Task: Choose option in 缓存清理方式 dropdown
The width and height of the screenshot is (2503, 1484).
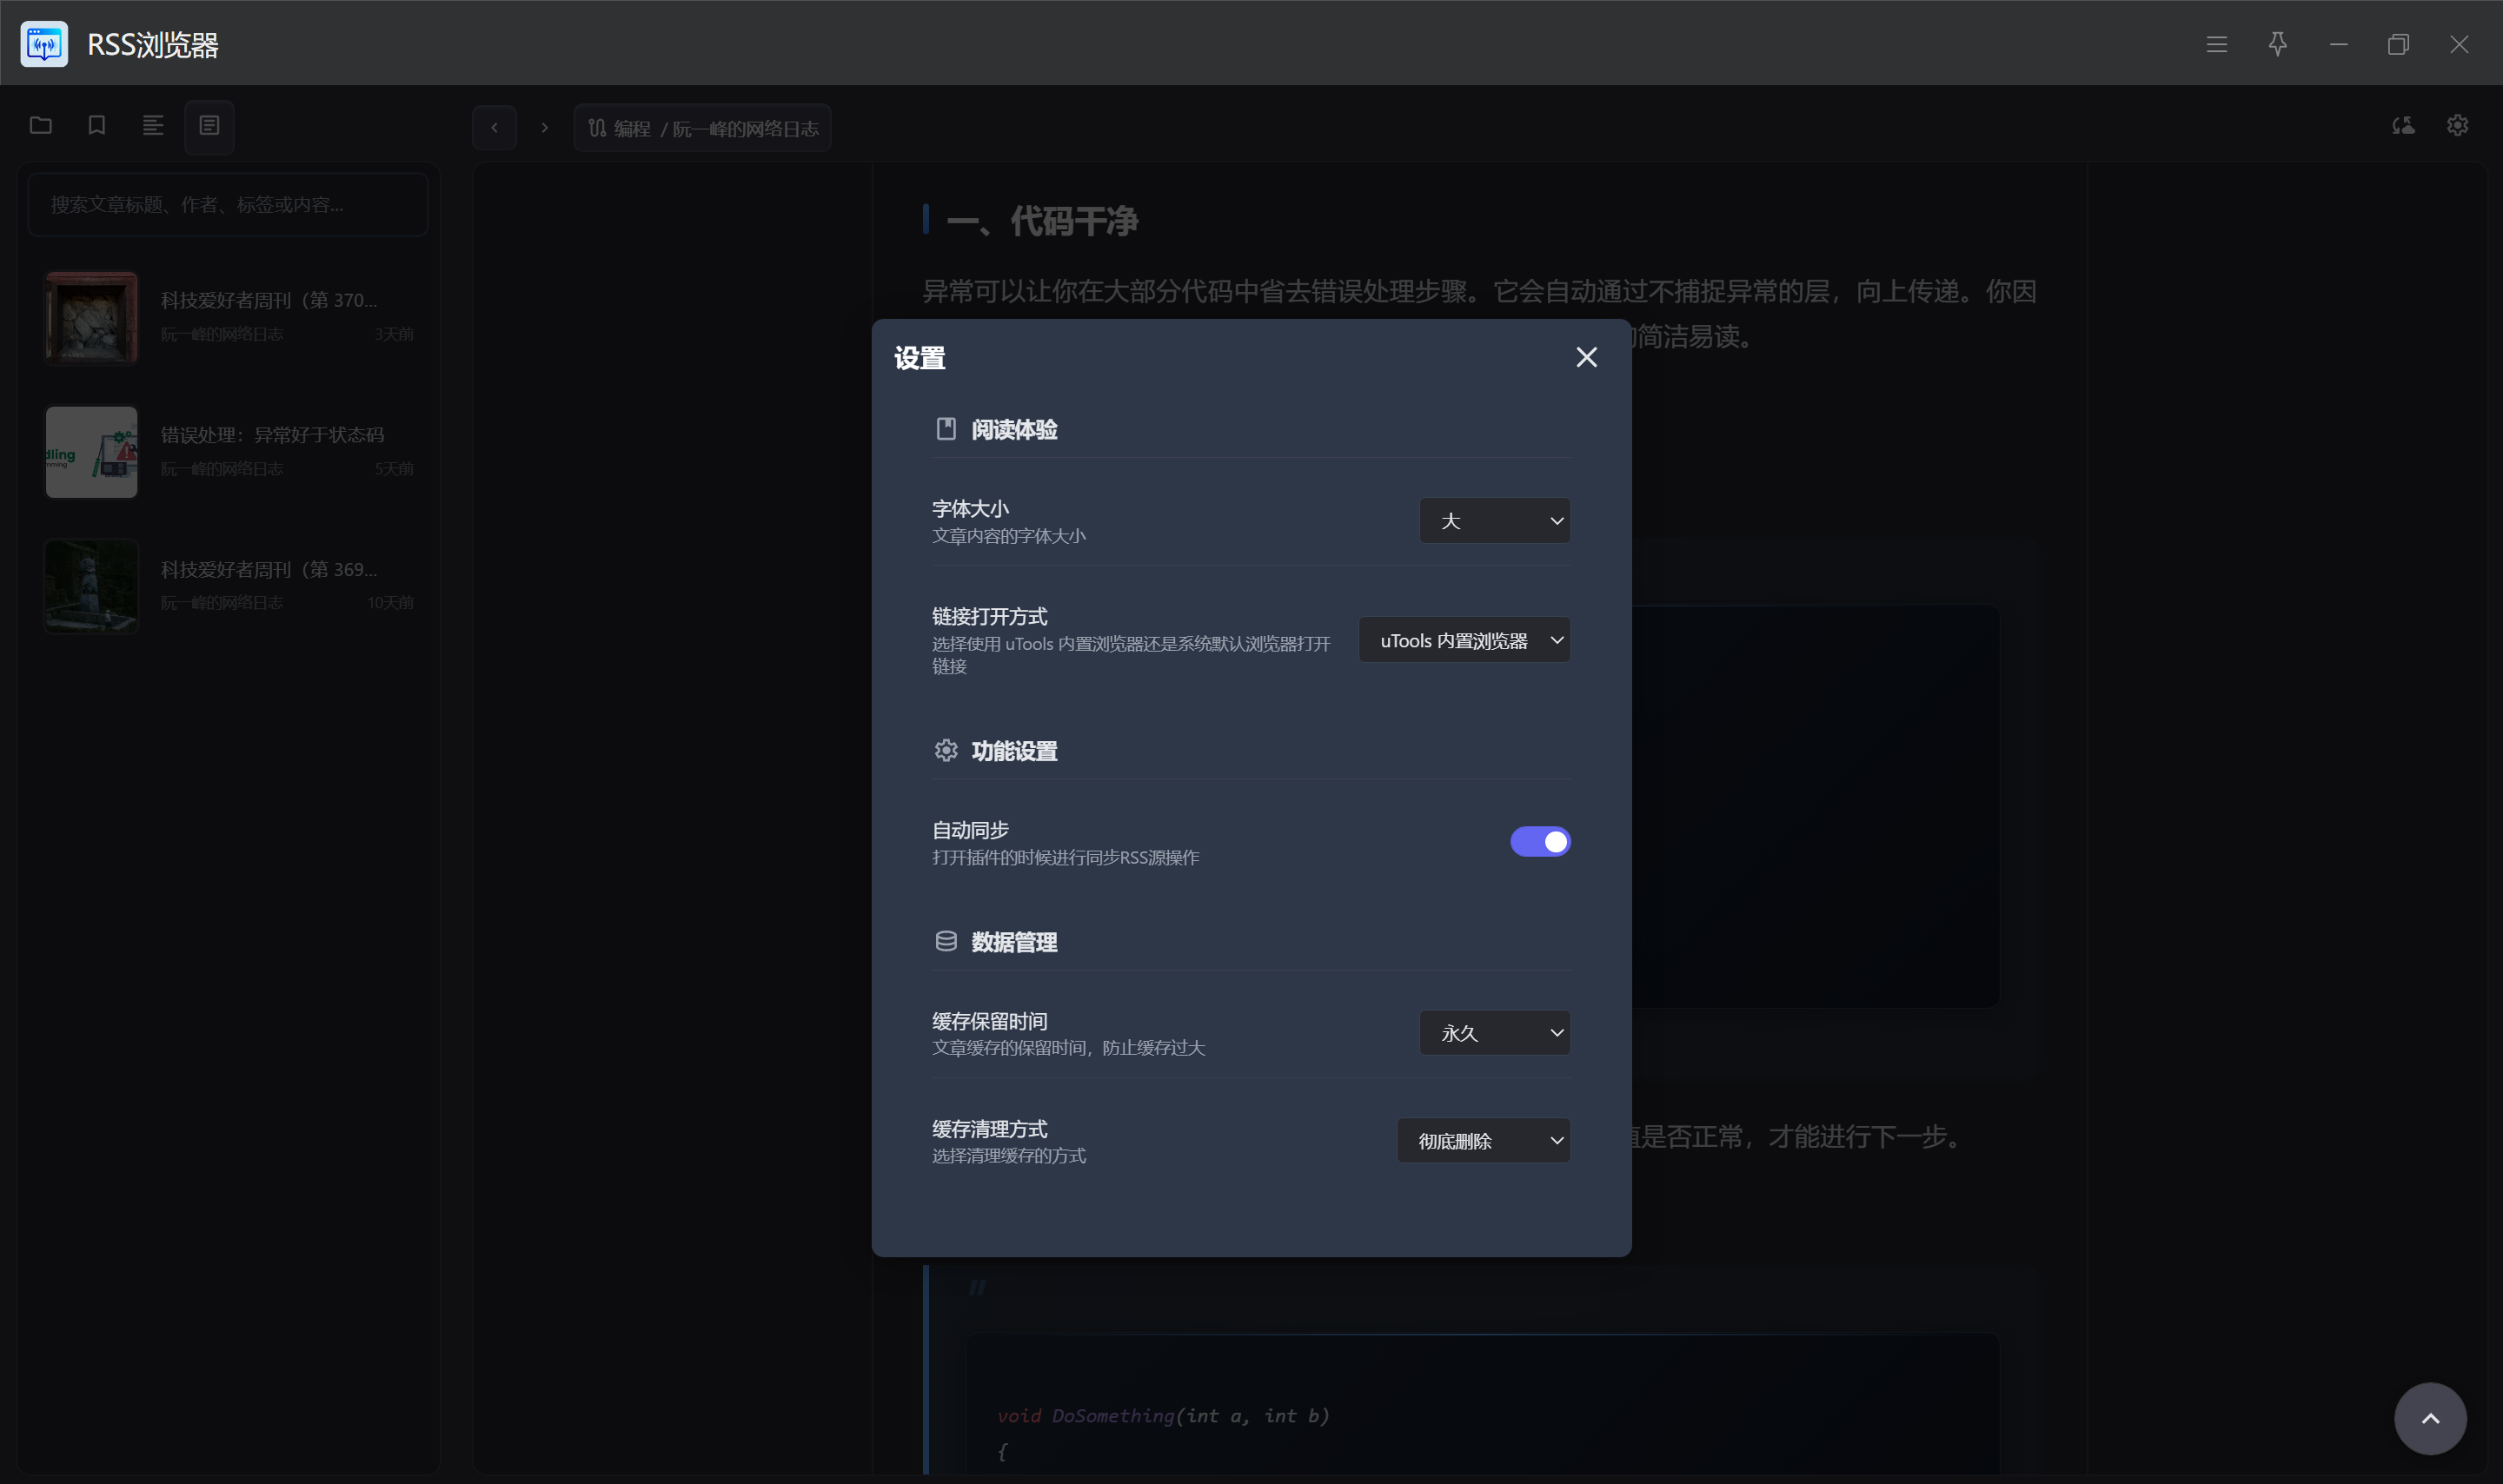Action: tap(1483, 1141)
